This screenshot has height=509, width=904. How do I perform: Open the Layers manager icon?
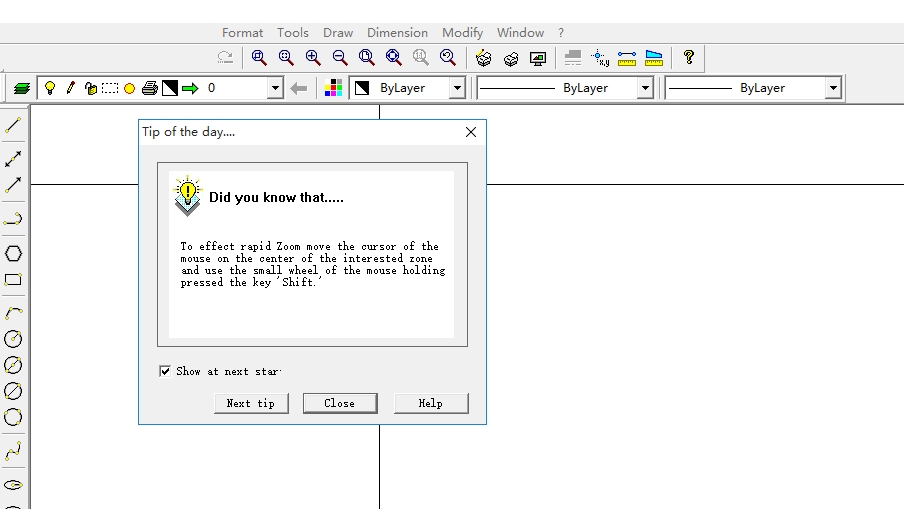tap(21, 88)
